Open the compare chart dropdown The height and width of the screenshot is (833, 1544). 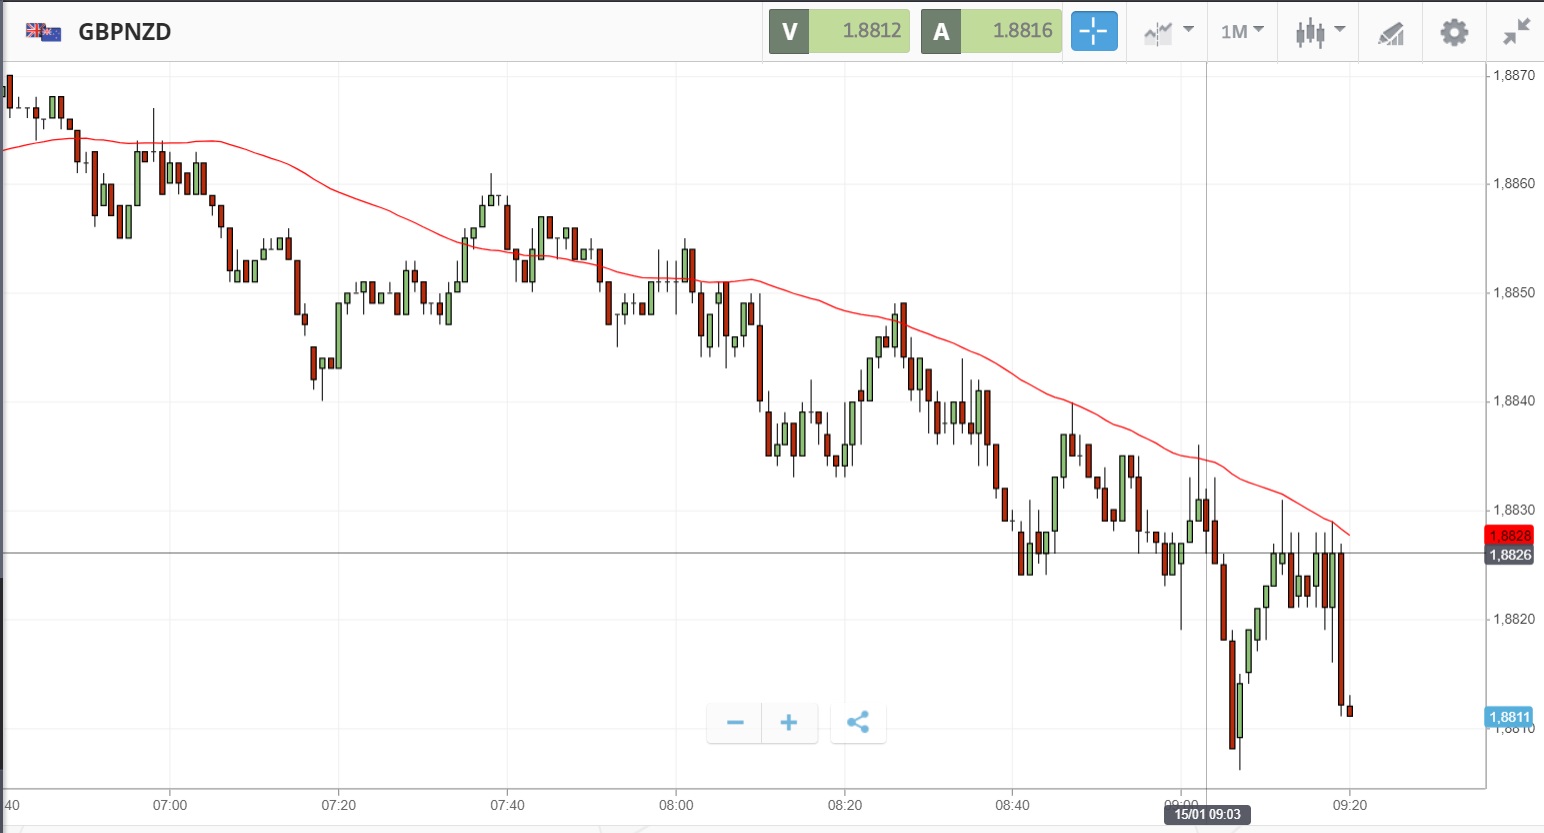pyautogui.click(x=1168, y=32)
